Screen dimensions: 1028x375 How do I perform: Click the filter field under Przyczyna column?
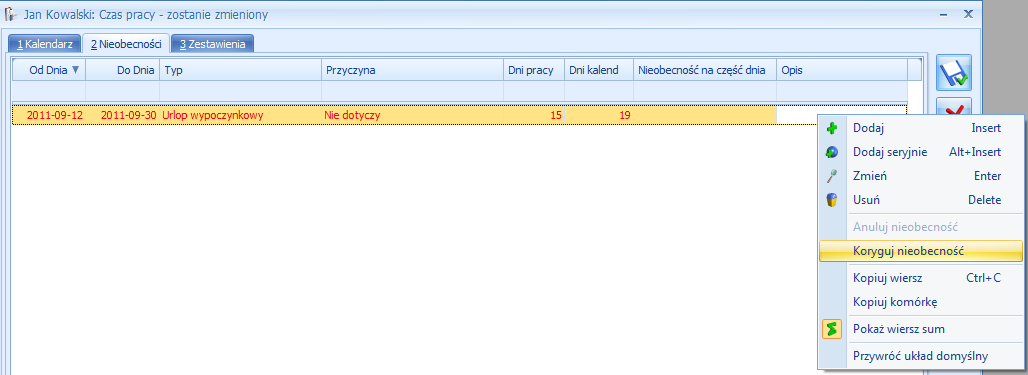412,90
